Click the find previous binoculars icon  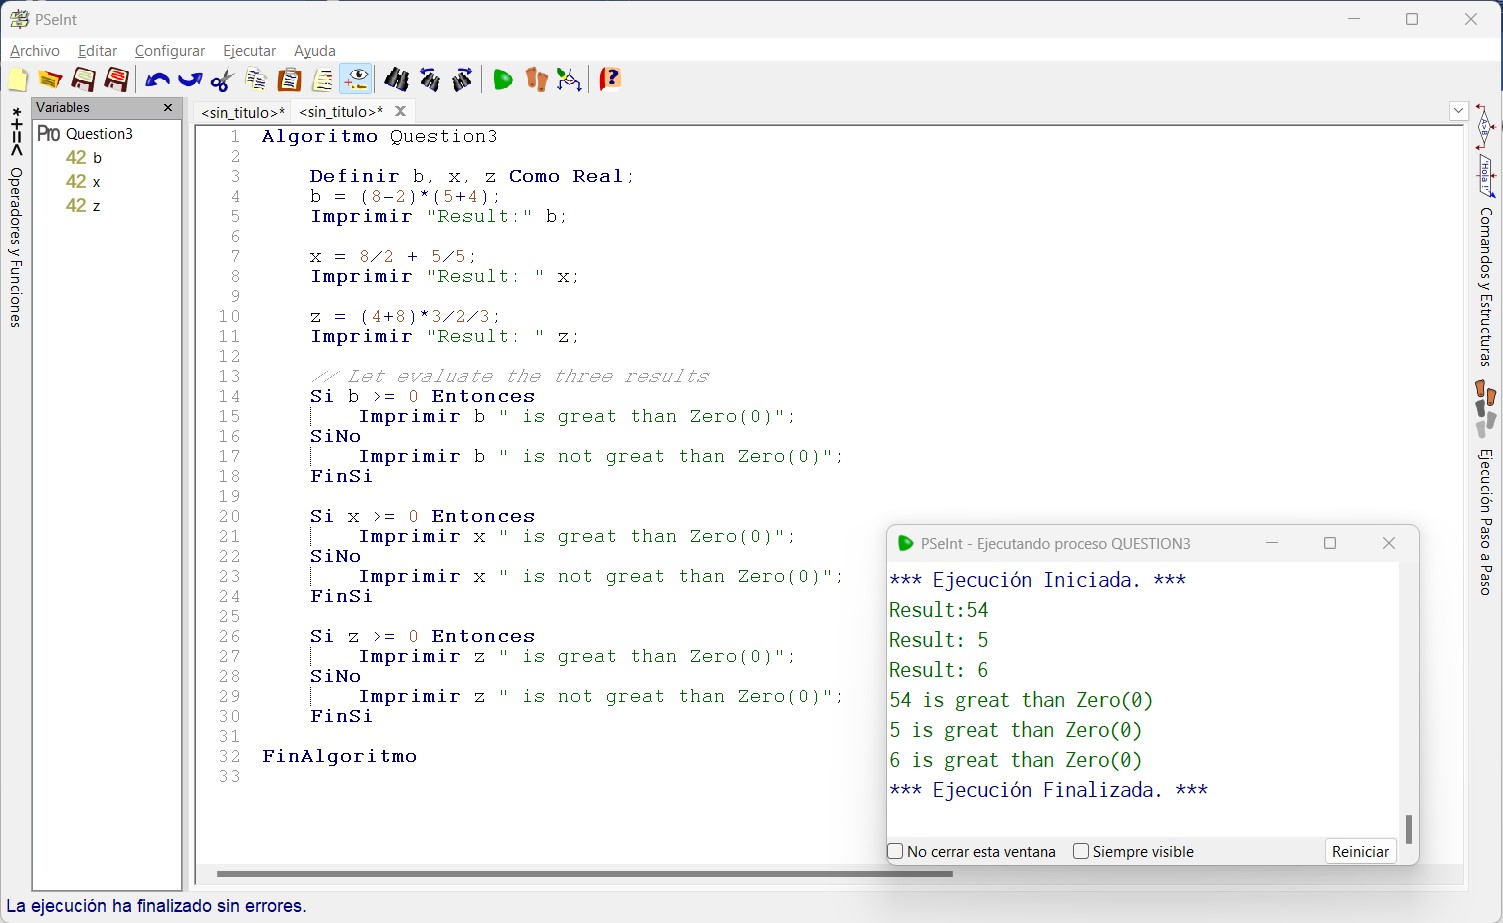429,80
